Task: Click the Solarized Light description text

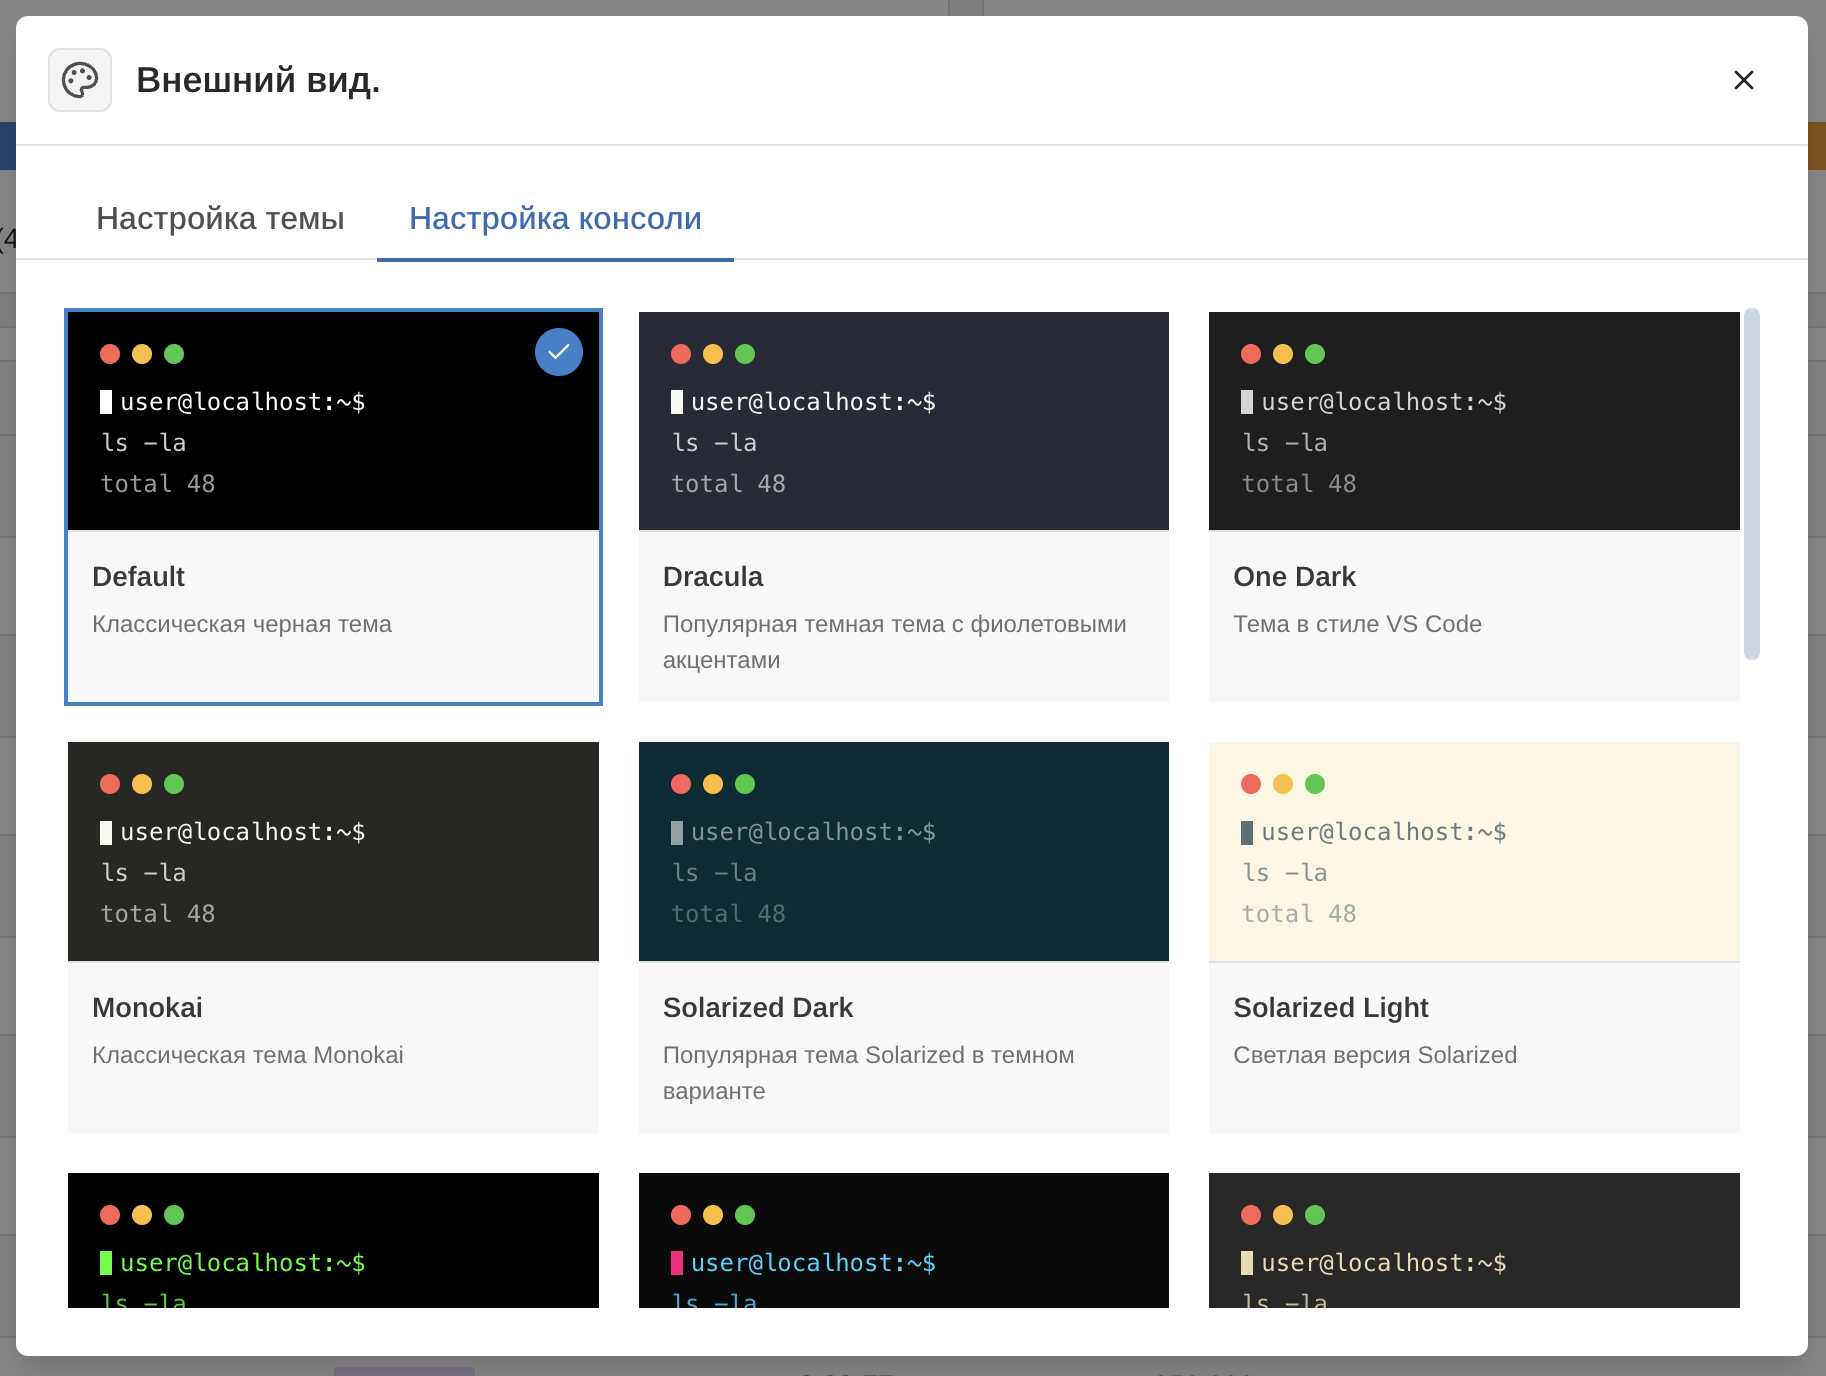Action: pyautogui.click(x=1374, y=1055)
